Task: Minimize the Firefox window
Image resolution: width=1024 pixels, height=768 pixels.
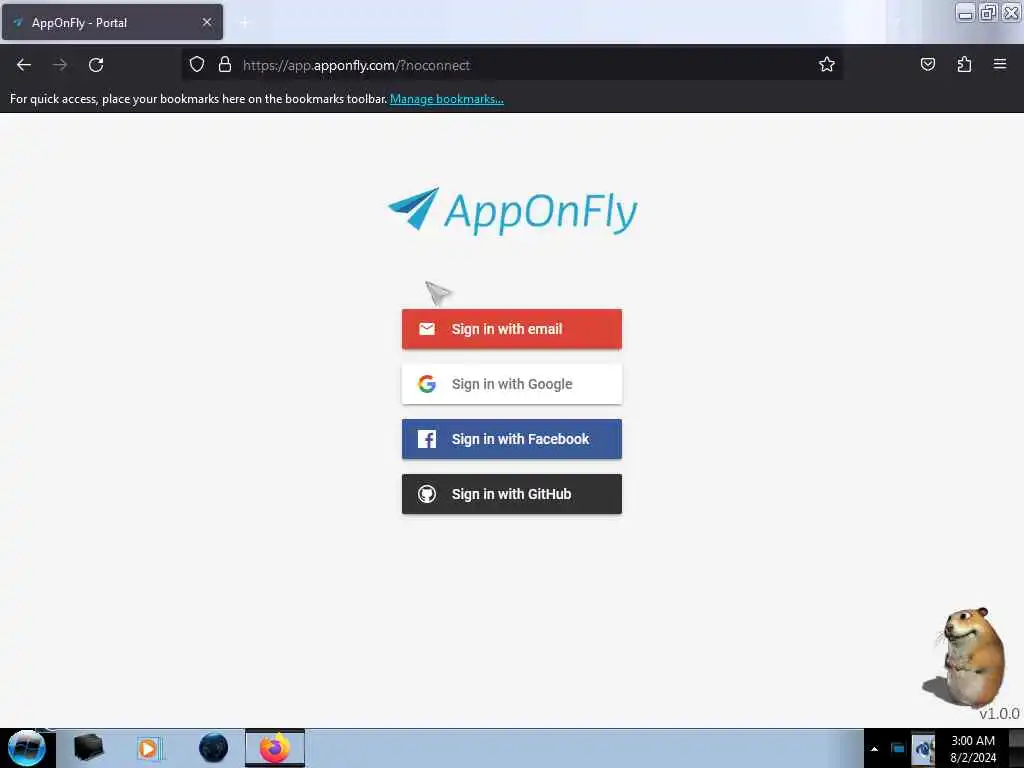Action: coord(965,13)
